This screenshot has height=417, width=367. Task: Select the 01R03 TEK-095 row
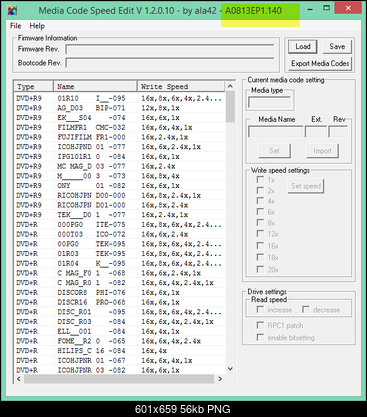coord(120,254)
